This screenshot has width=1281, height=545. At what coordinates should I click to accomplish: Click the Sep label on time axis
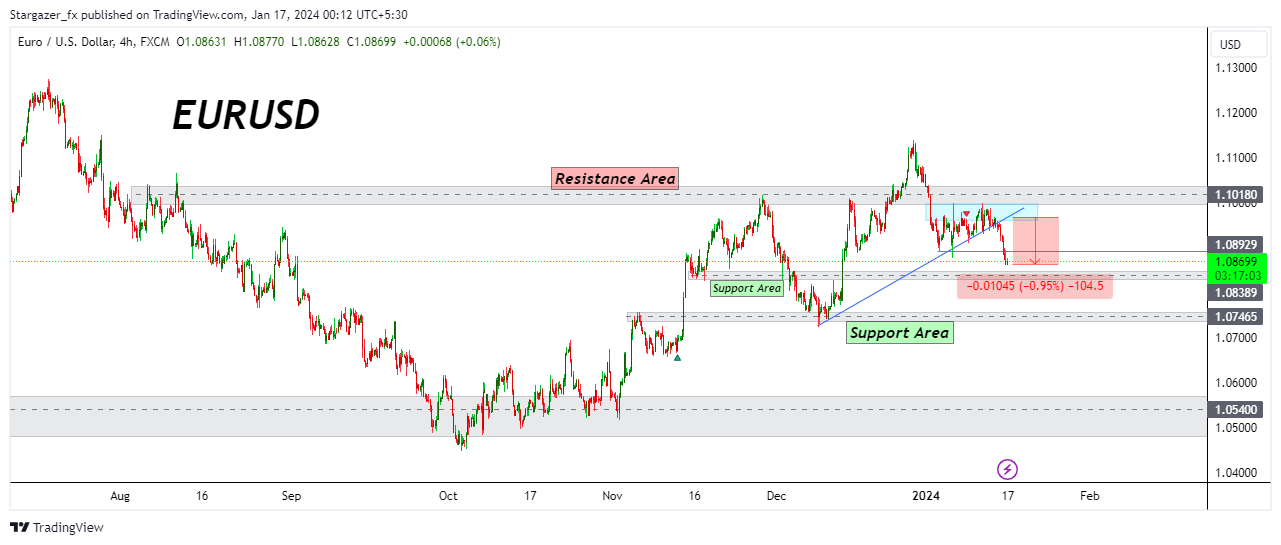coord(291,495)
